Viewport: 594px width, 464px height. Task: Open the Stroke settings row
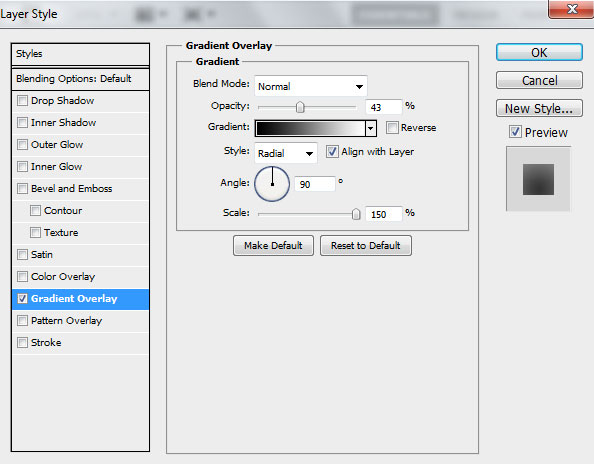click(x=80, y=342)
